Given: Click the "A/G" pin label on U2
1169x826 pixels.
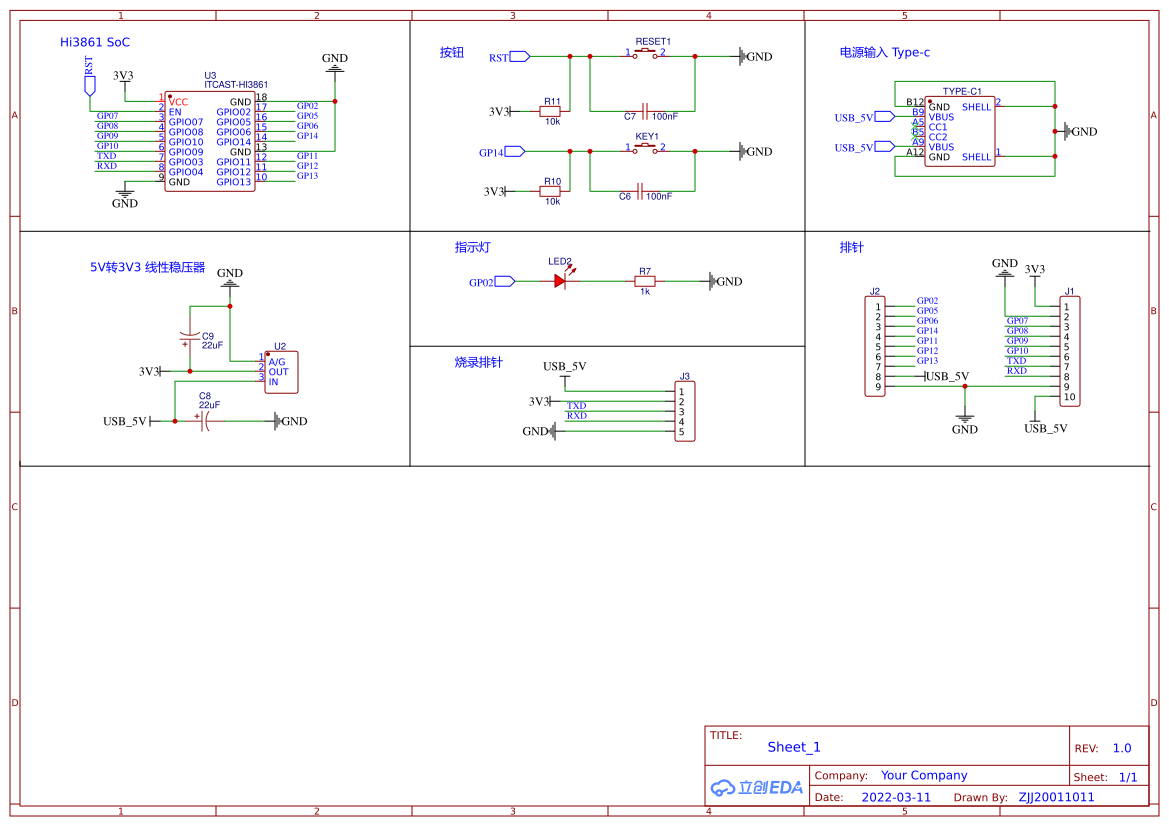Looking at the screenshot, I should coord(277,362).
